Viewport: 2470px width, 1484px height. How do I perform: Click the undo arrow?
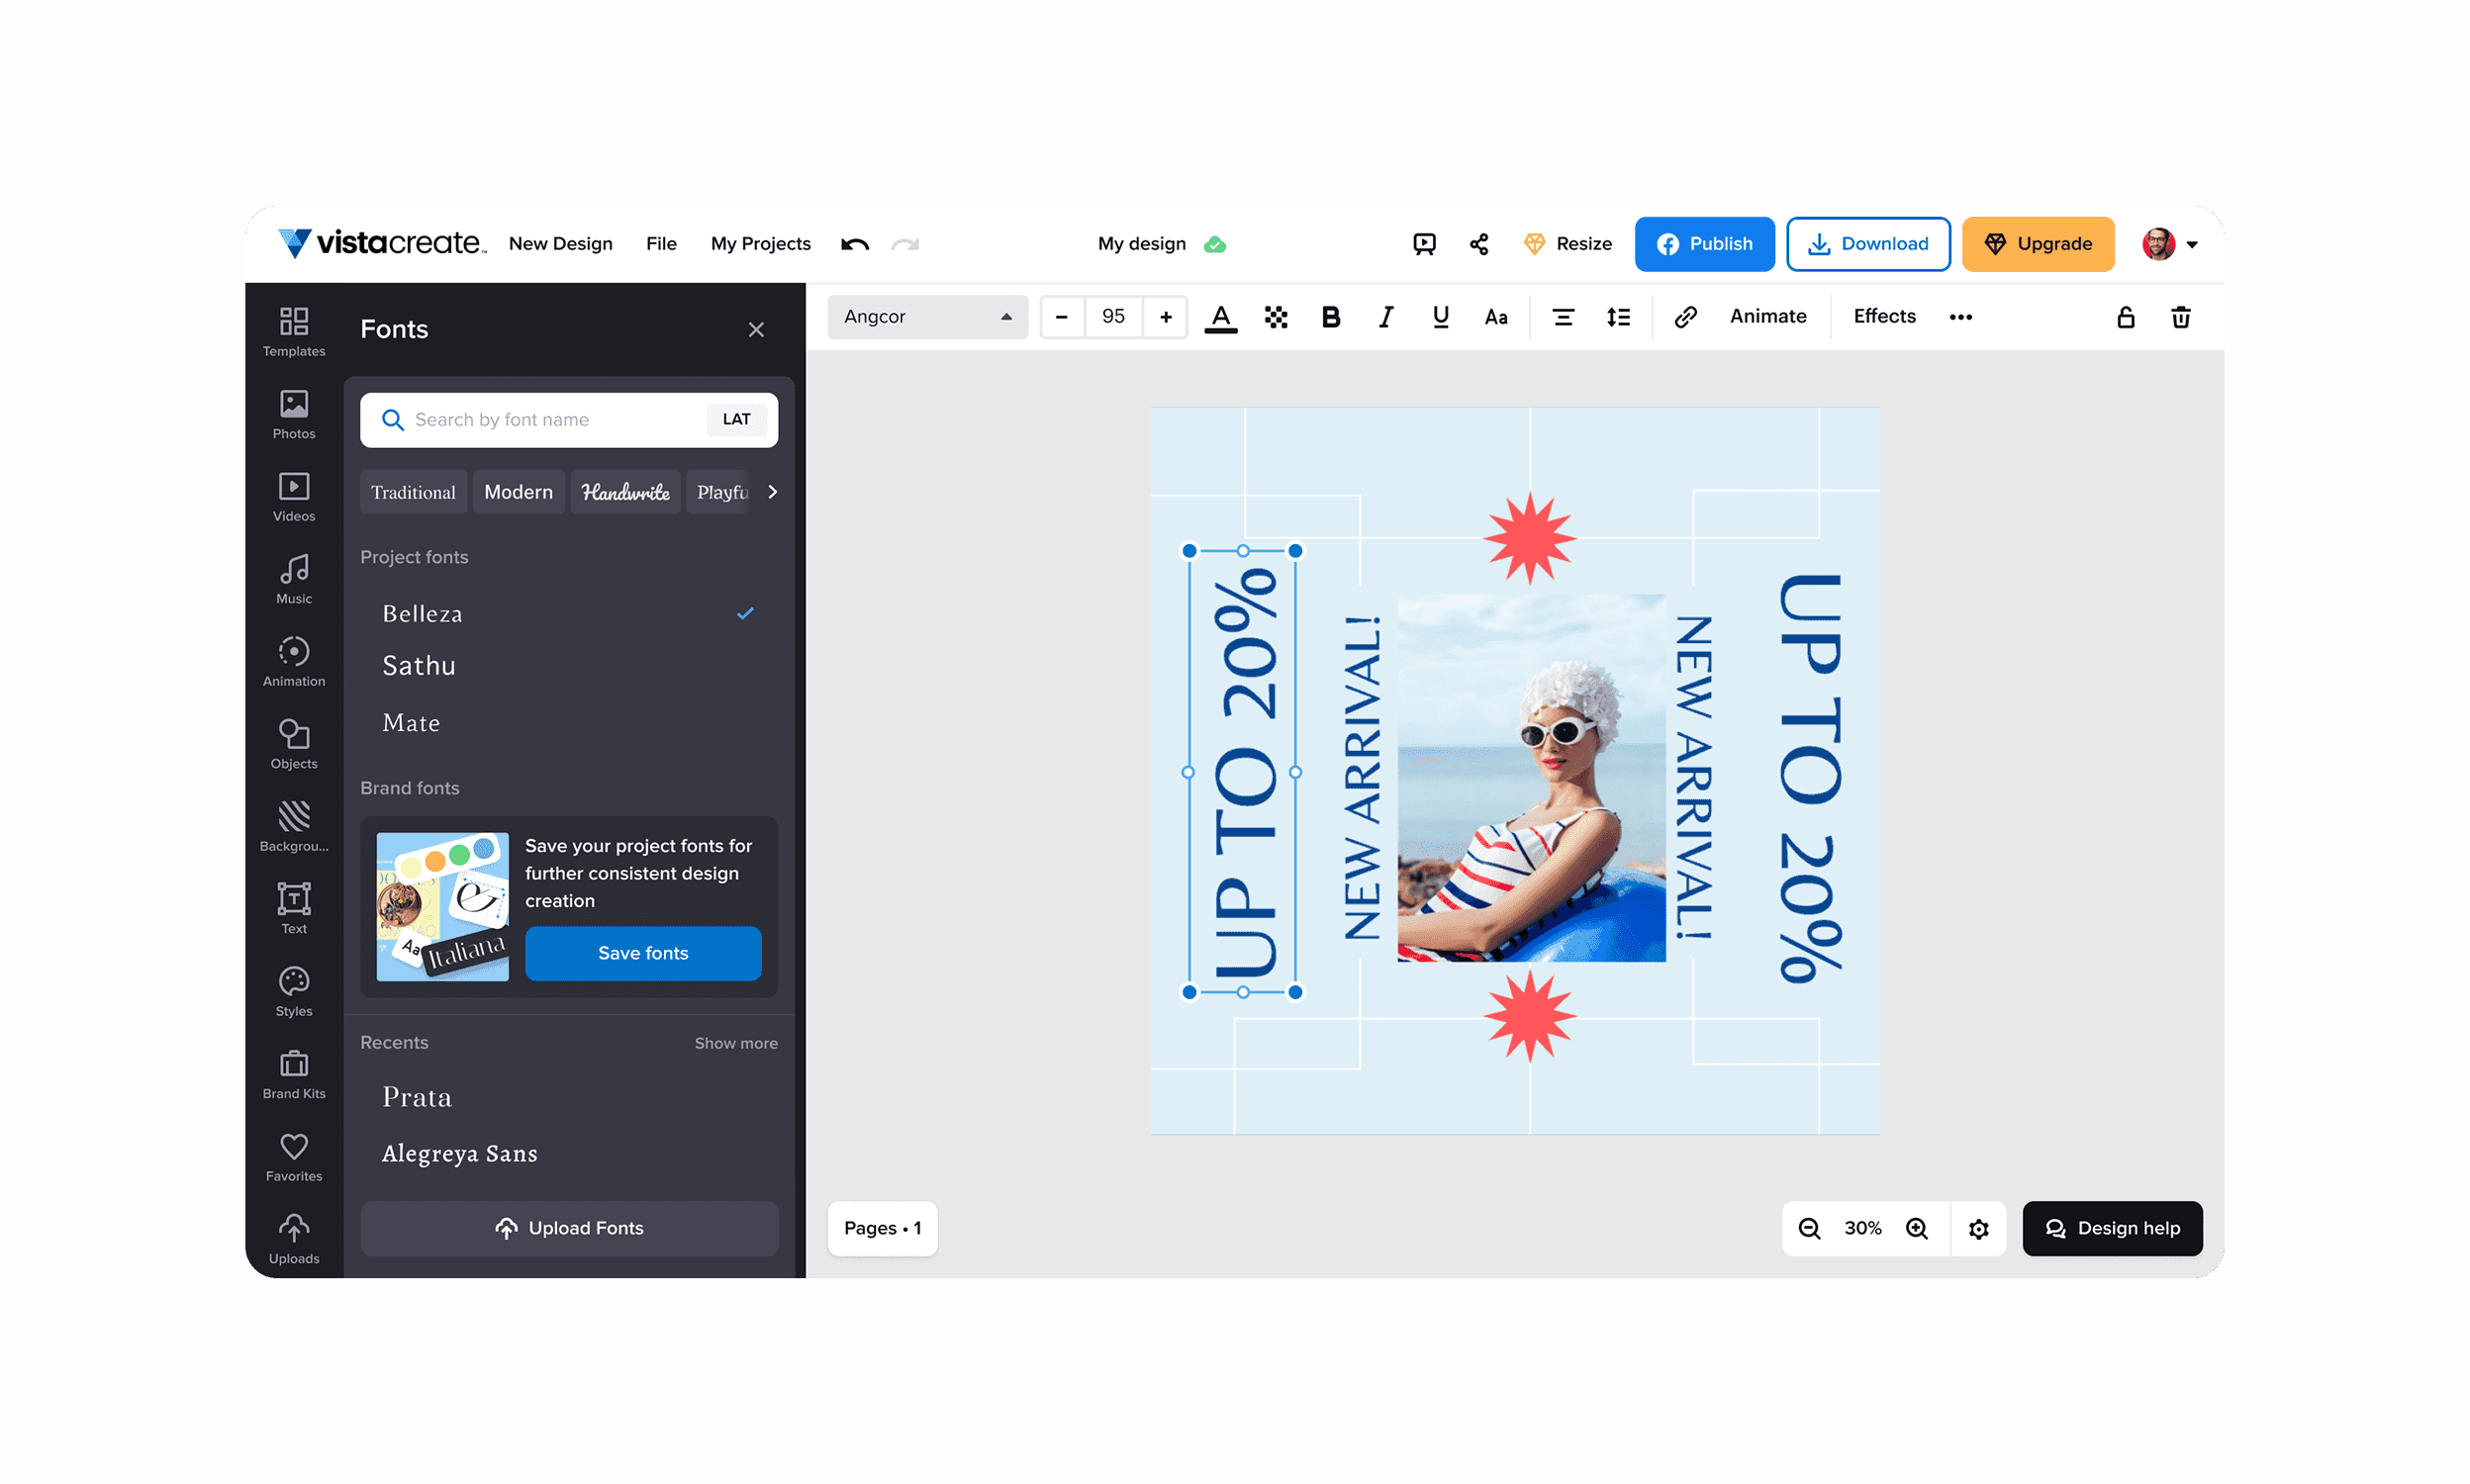tap(855, 244)
